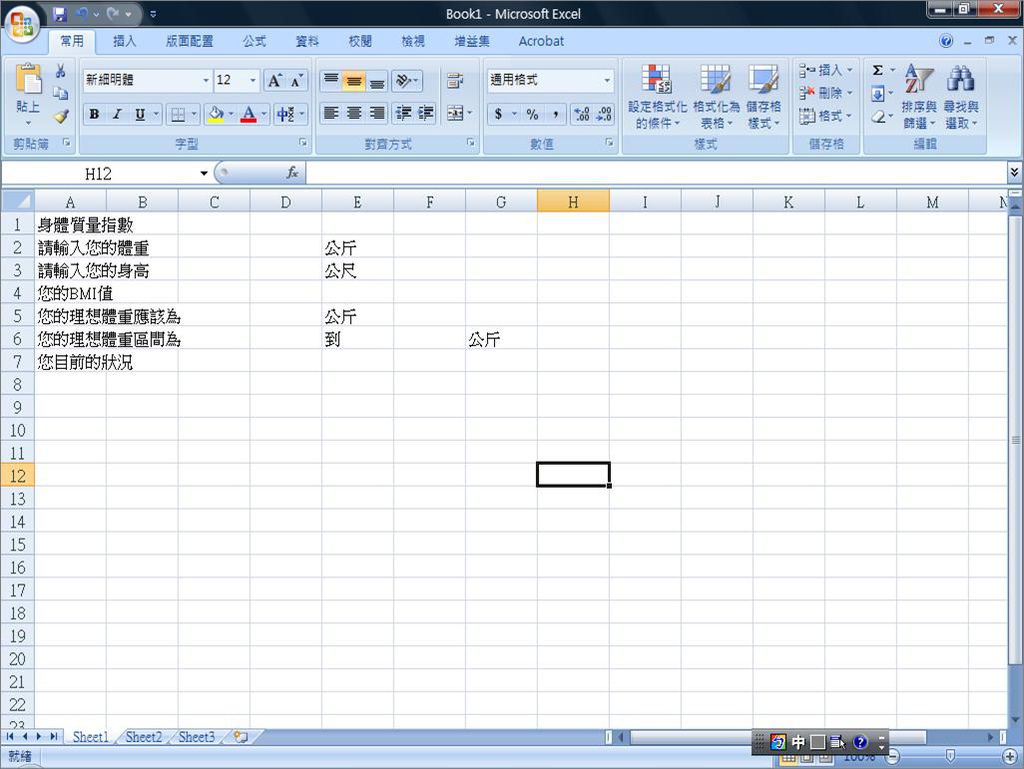Decrease decimal places
1024x769 pixels.
pos(604,115)
